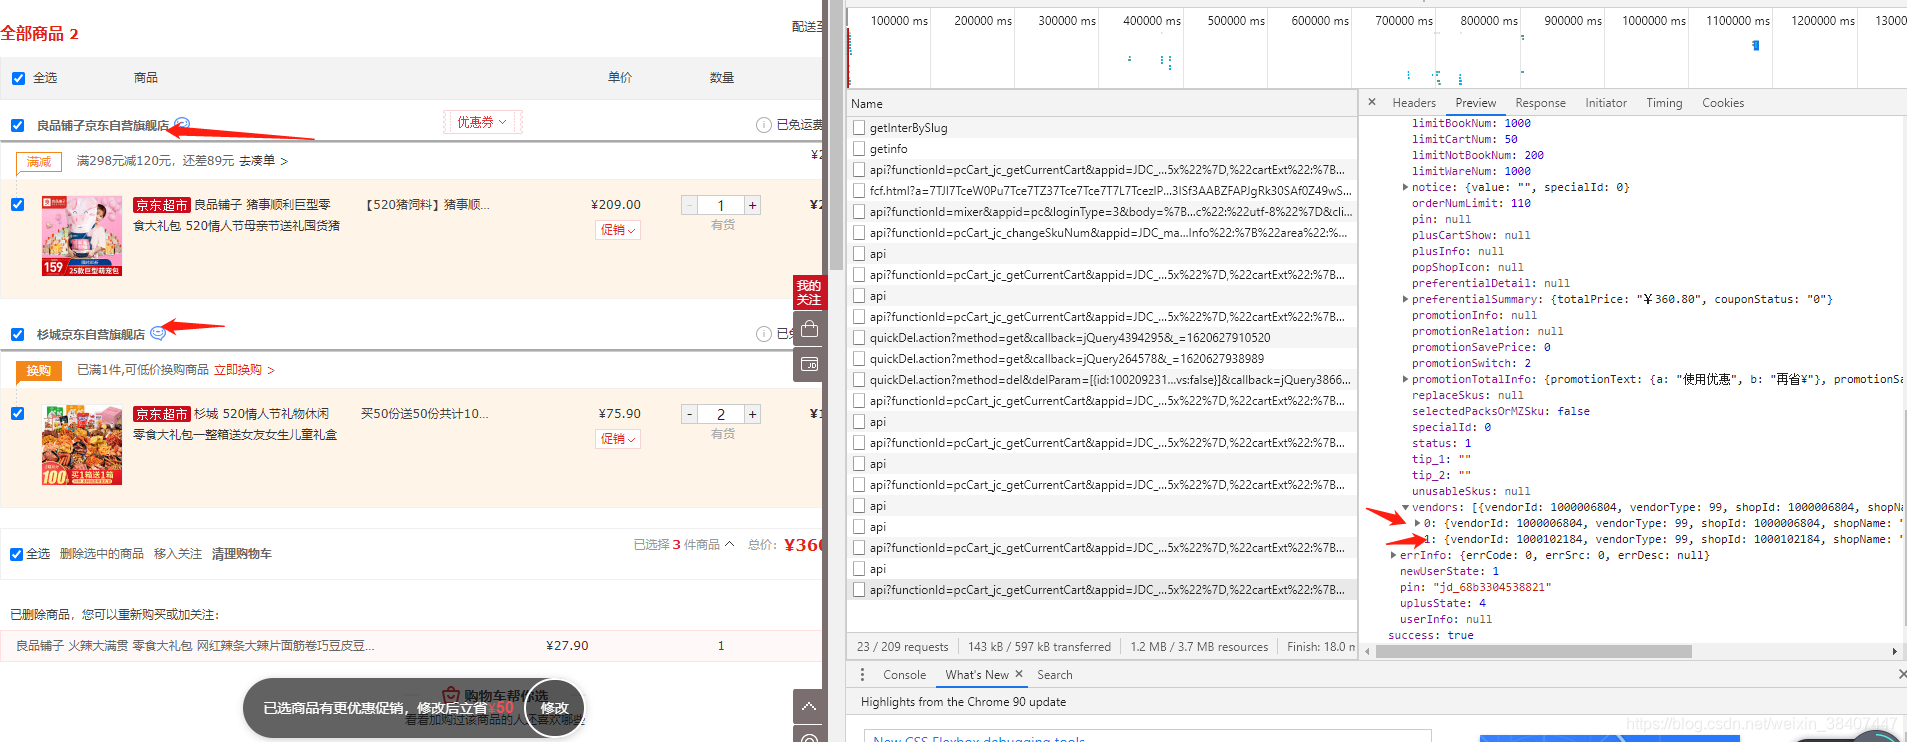The width and height of the screenshot is (1907, 742).
Task: Select the pcCart_jc_changeSkuNum request row
Action: 1101,233
